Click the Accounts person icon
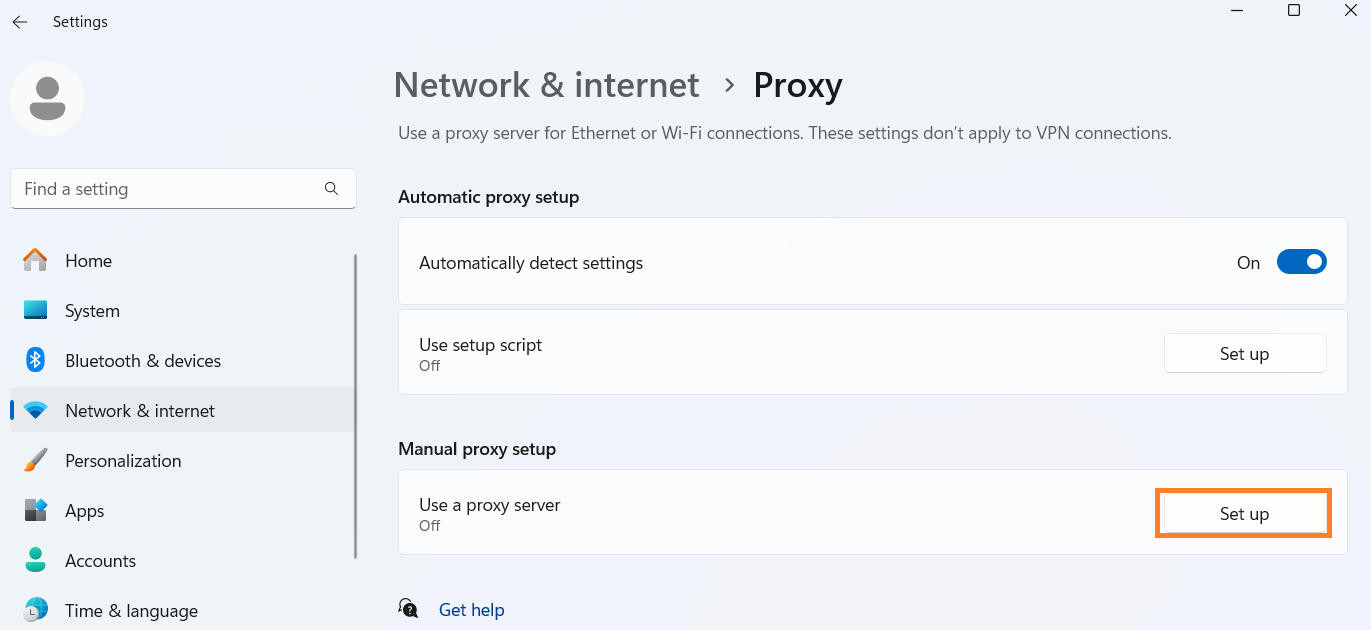The width and height of the screenshot is (1371, 630). point(35,561)
